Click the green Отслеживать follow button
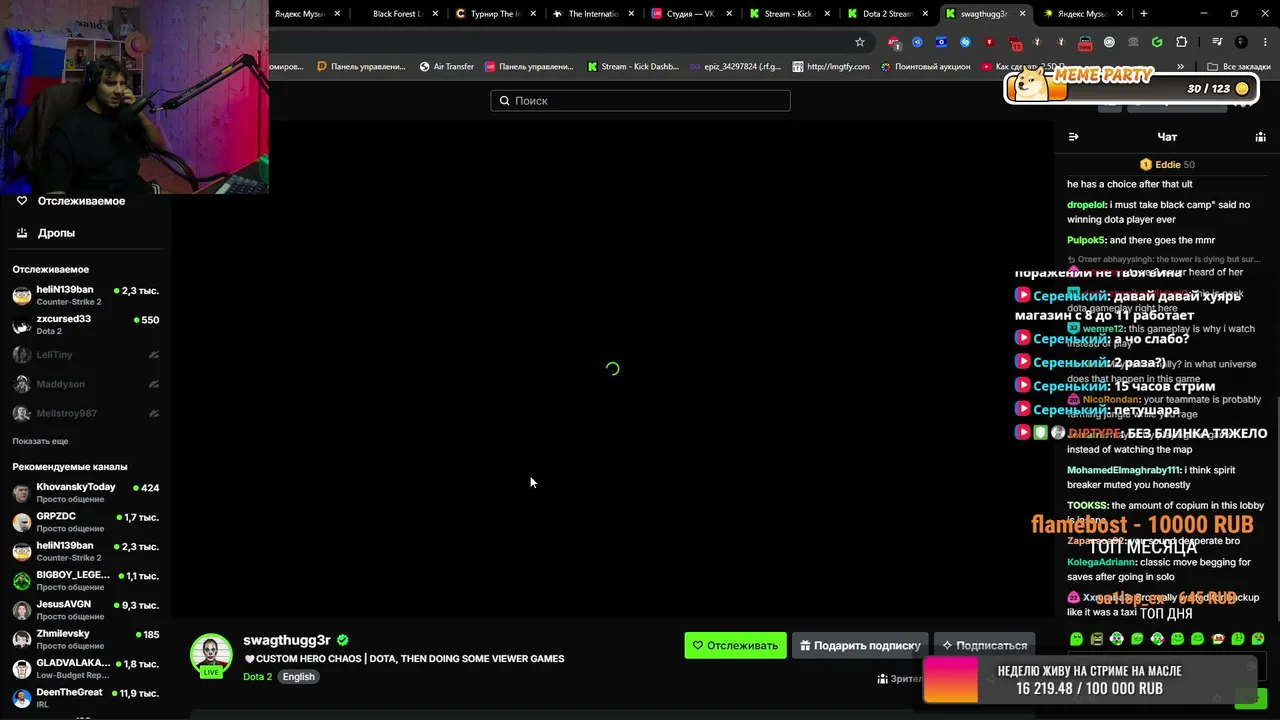Viewport: 1280px width, 720px height. [735, 645]
